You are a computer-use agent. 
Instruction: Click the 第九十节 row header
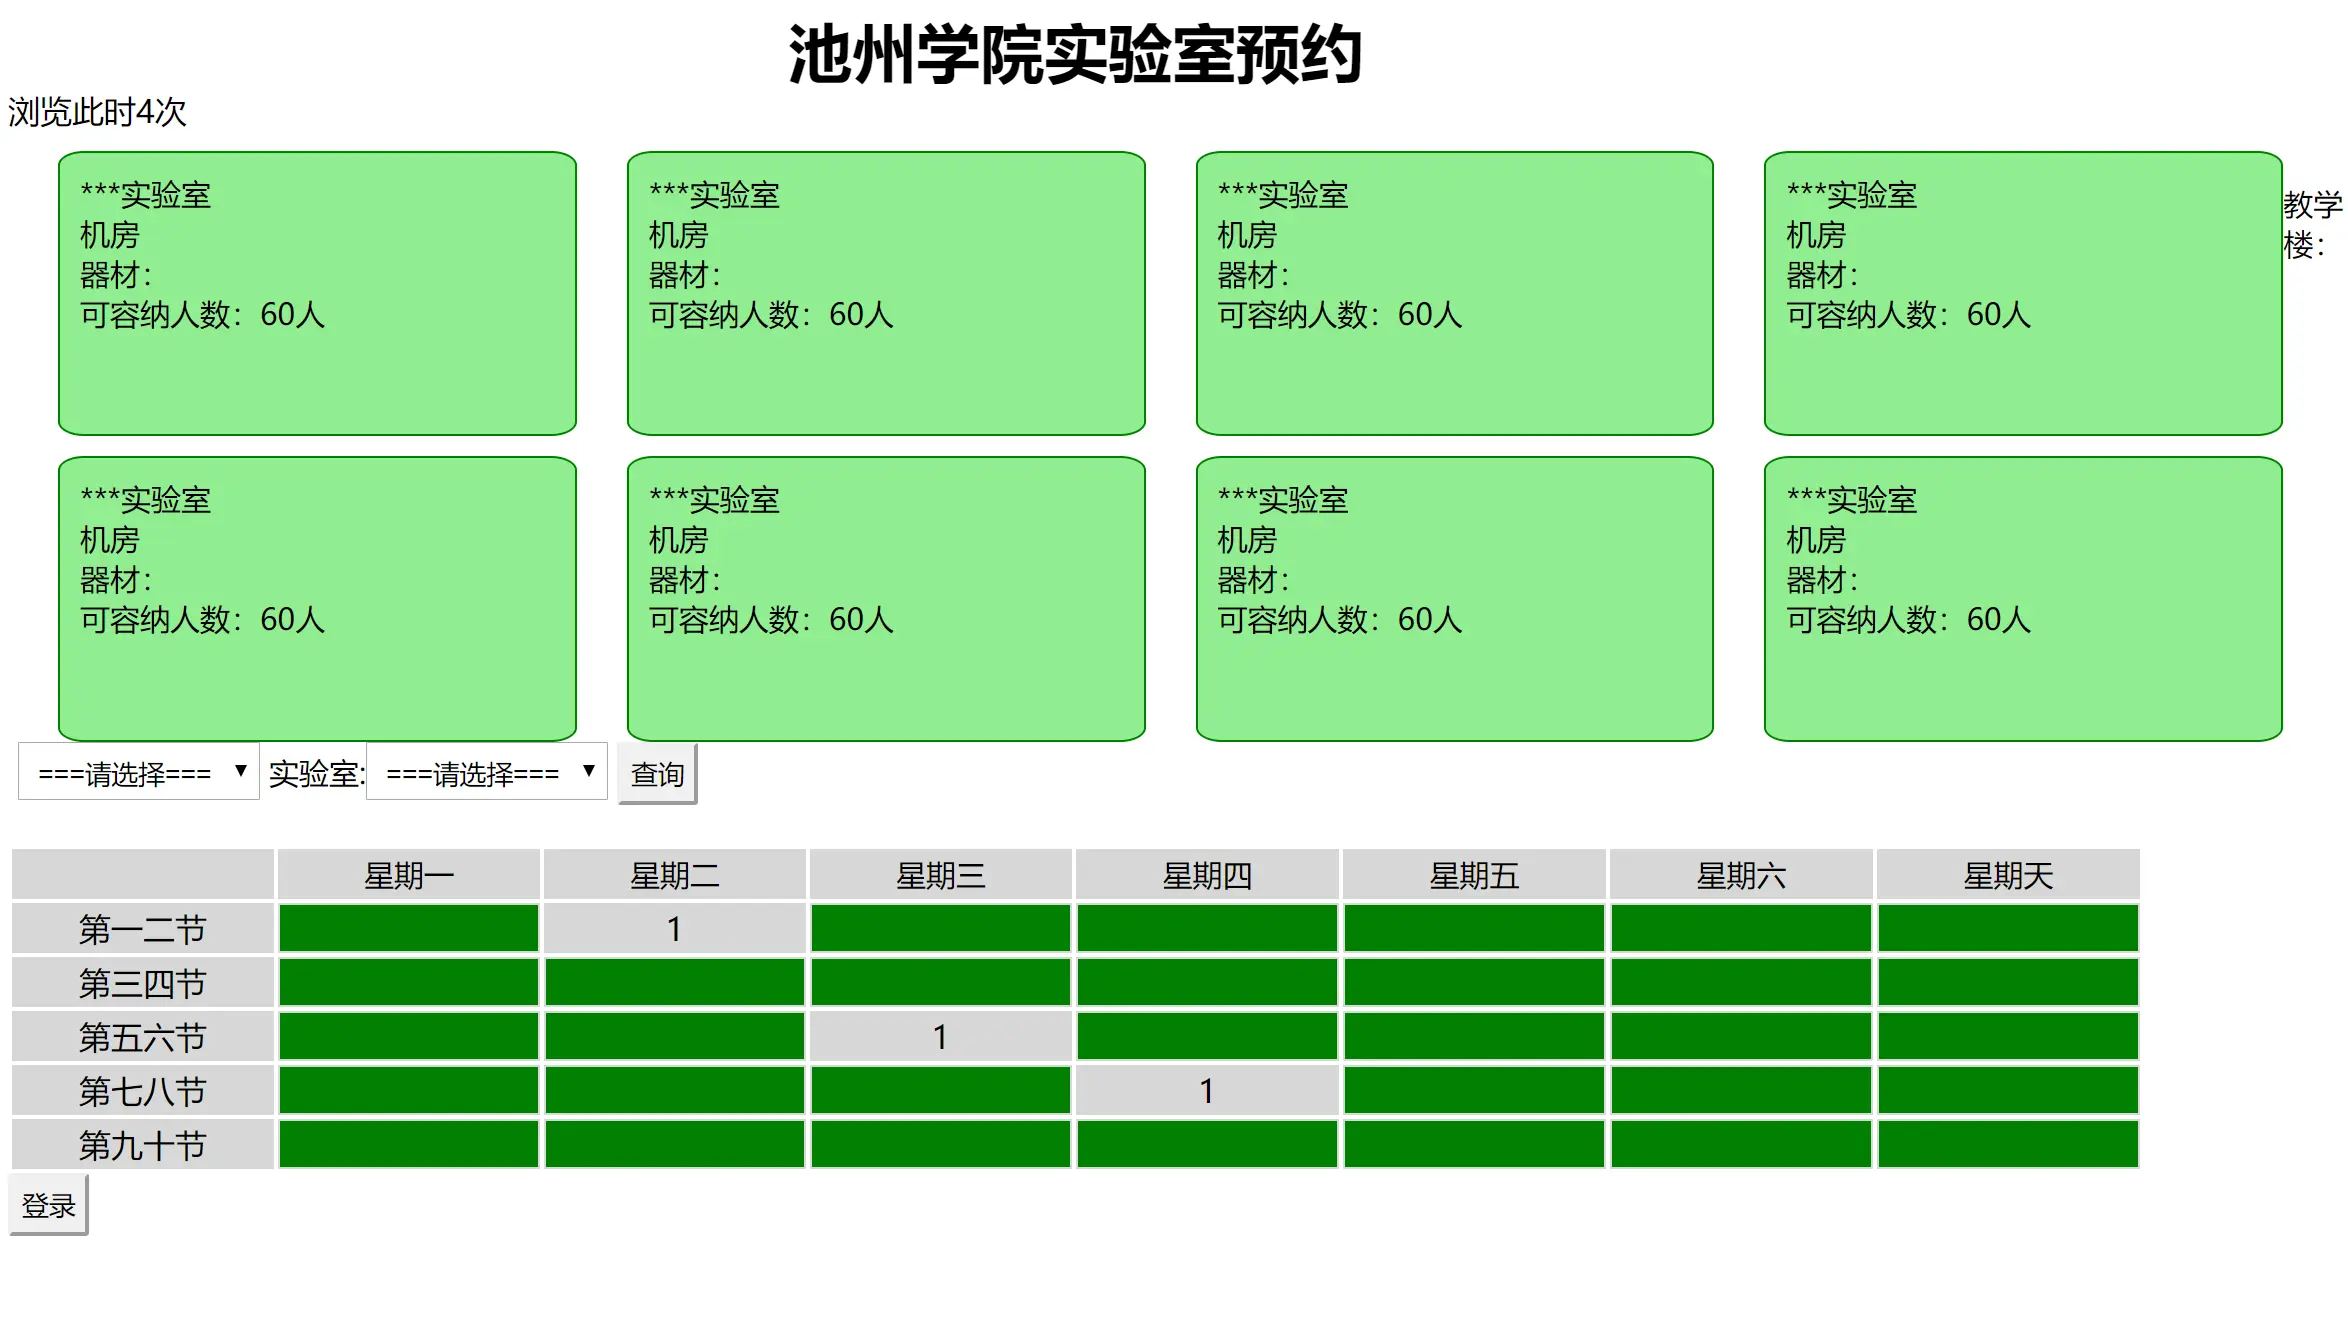click(x=143, y=1145)
